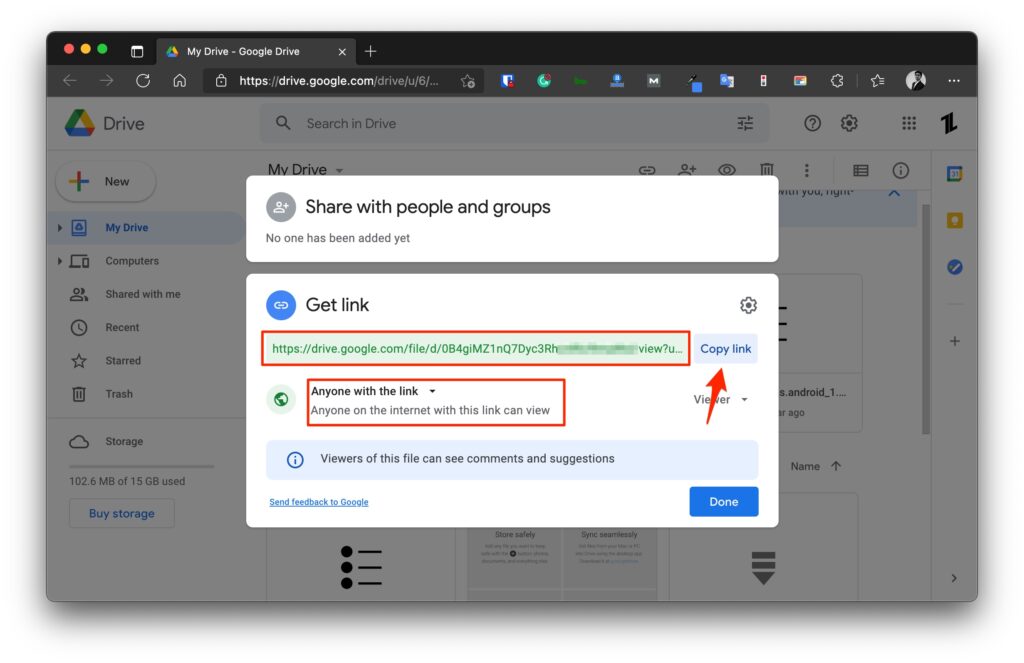Open Google Keep in the side panel
Viewport: 1024px width, 663px height.
tap(954, 219)
